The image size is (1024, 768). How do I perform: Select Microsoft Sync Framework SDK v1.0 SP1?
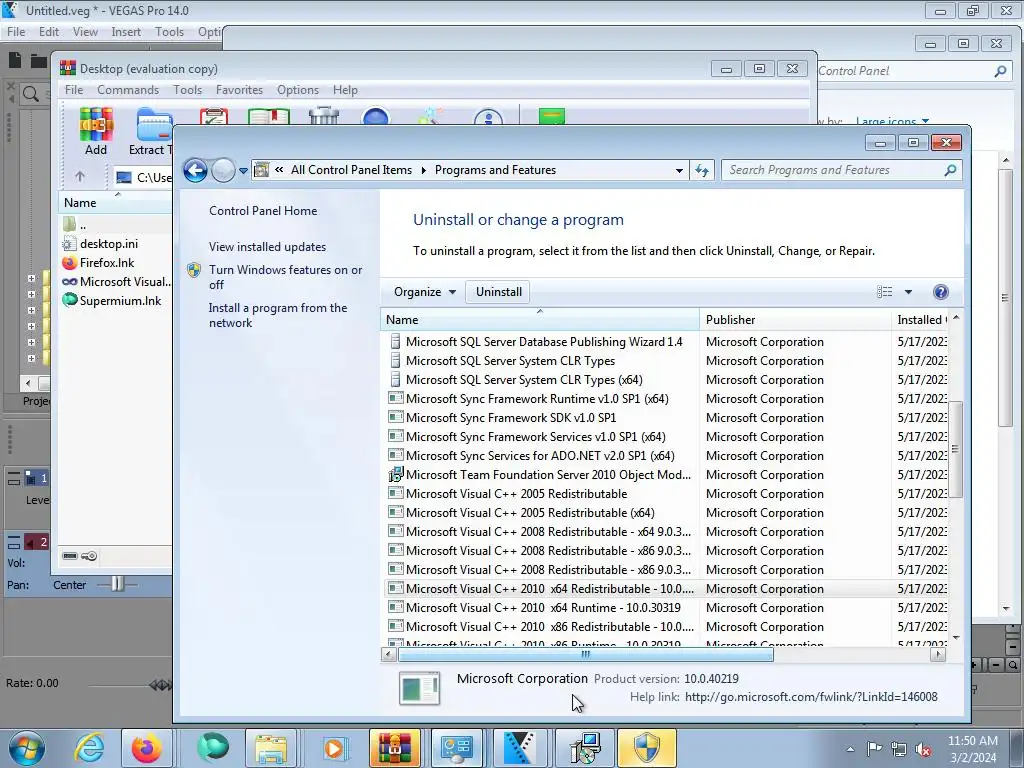[x=666, y=417]
